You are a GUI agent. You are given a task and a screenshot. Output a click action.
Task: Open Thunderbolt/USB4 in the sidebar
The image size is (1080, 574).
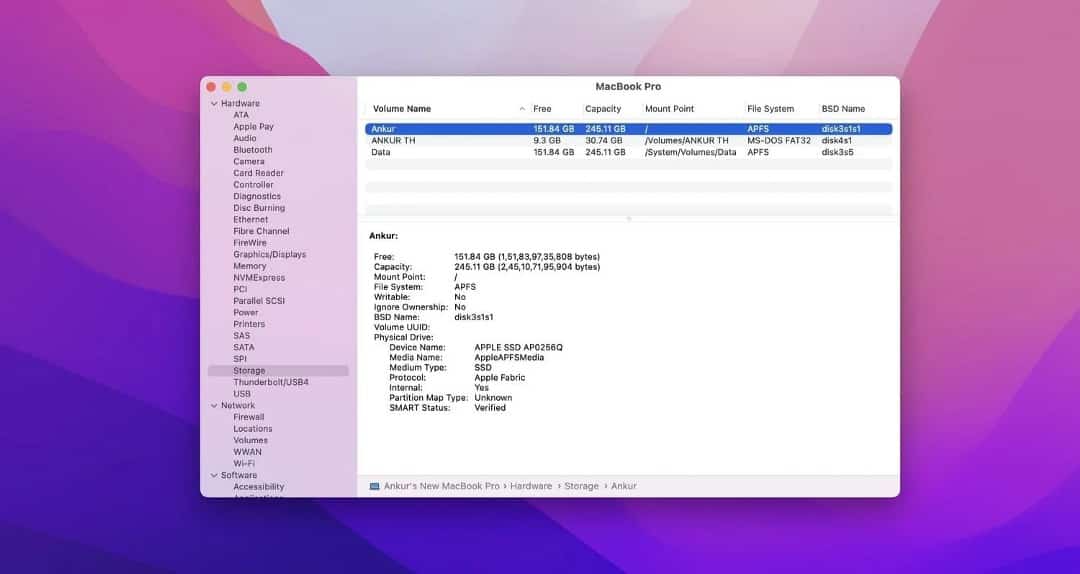click(270, 382)
